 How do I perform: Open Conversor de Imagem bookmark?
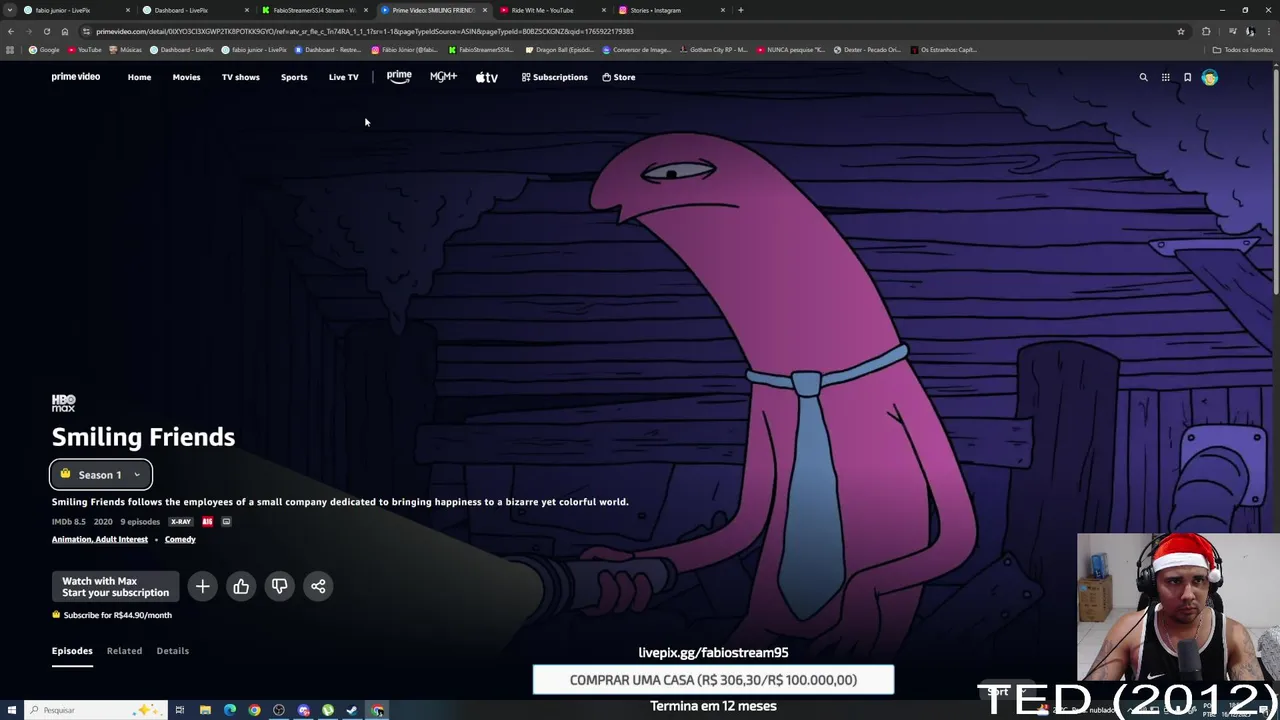636,50
